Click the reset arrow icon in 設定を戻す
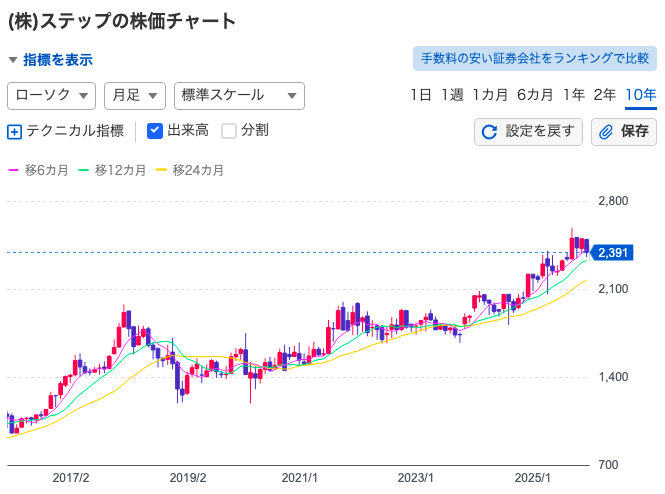 [x=490, y=132]
